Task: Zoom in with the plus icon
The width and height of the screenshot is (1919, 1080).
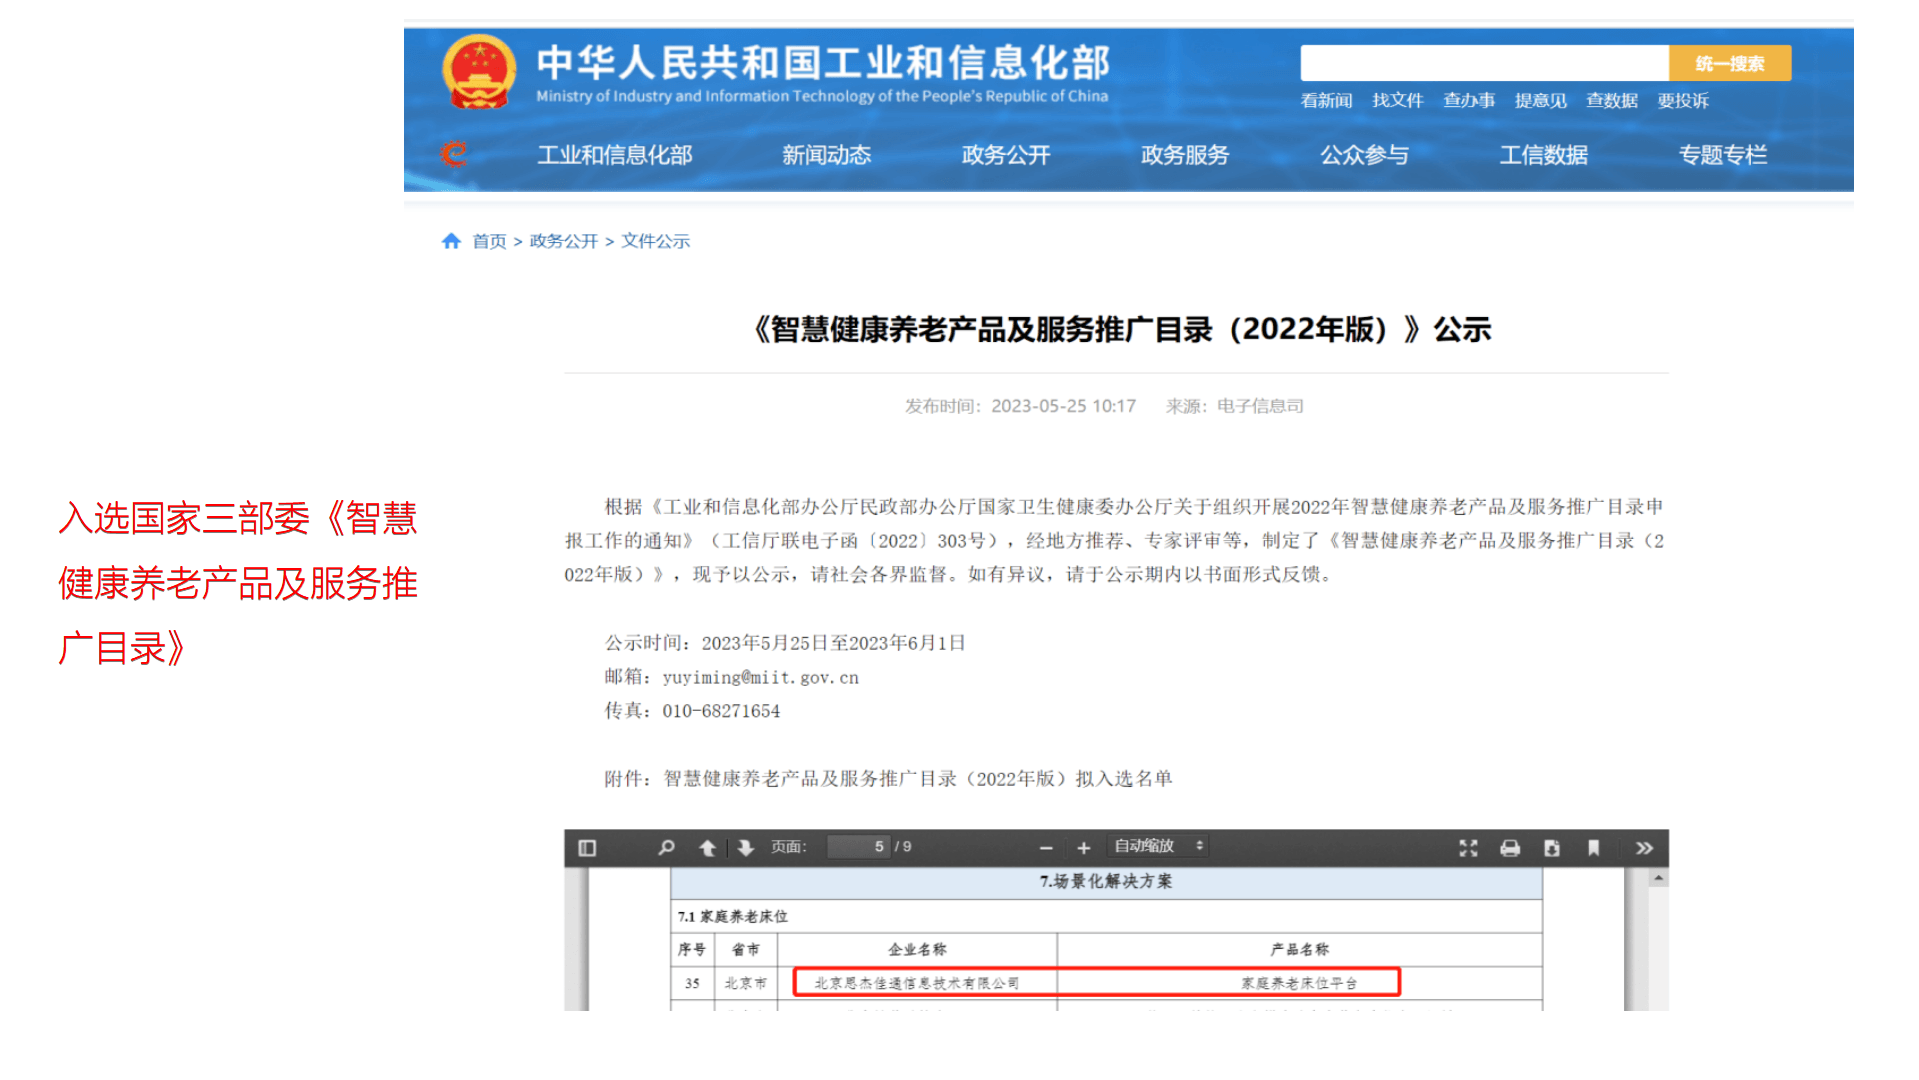Action: 1083,848
